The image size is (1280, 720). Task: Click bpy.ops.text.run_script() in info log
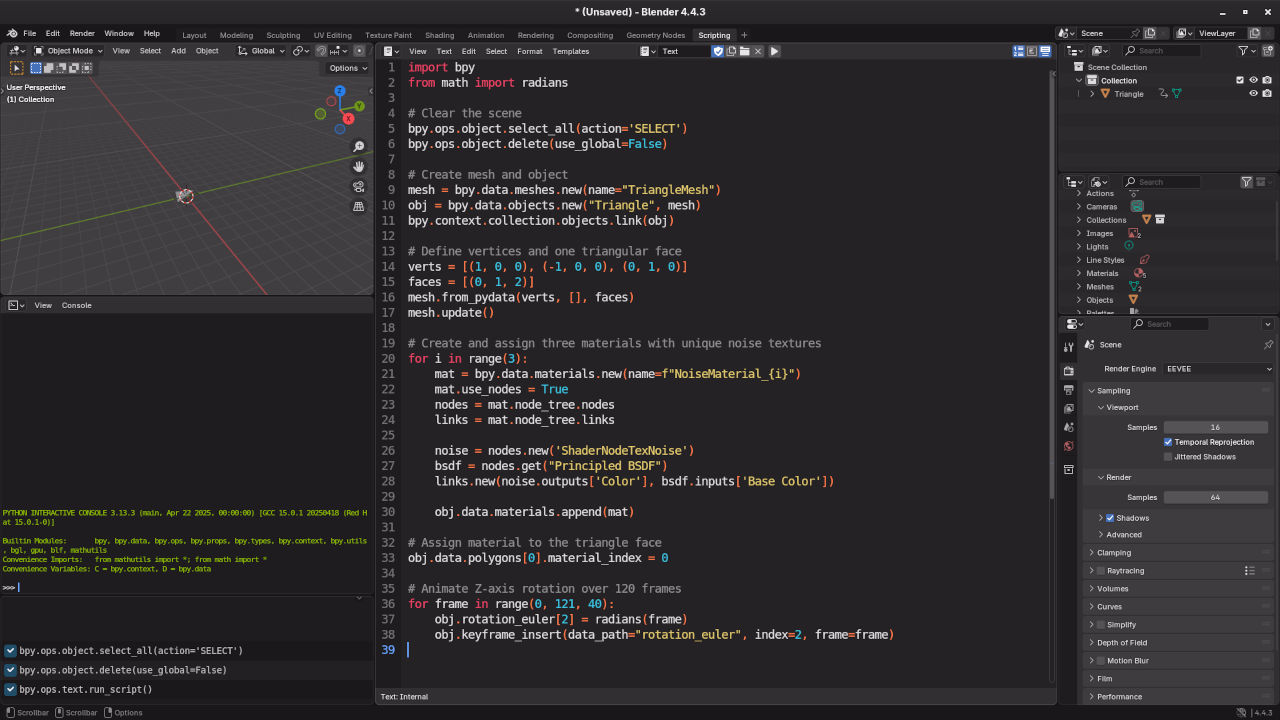click(86, 689)
